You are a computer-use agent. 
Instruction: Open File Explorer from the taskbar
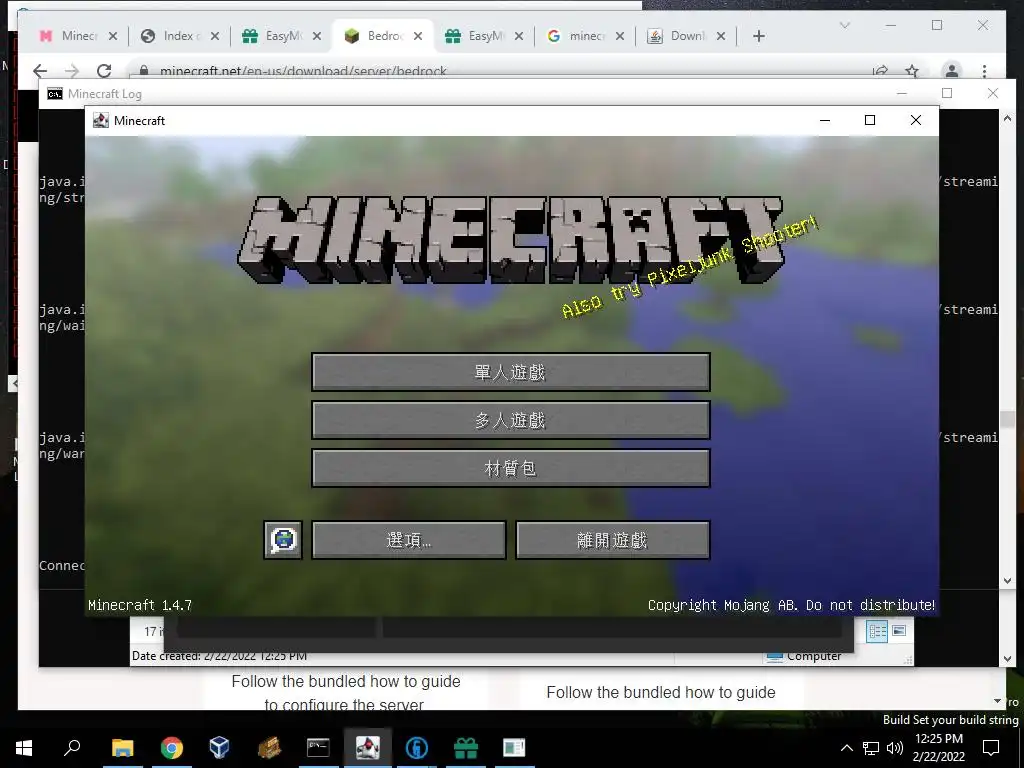122,748
